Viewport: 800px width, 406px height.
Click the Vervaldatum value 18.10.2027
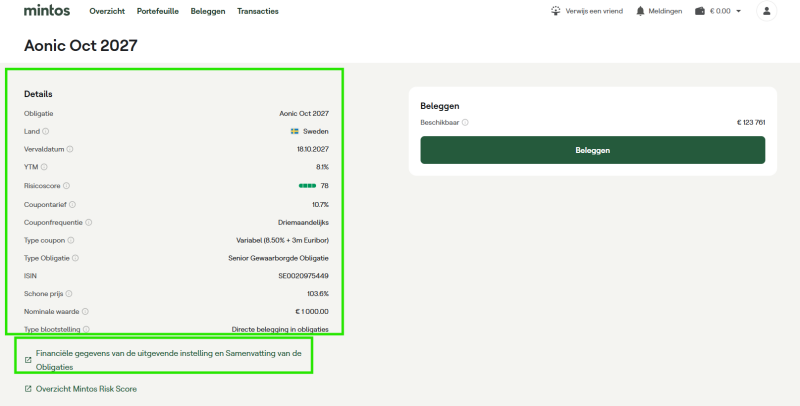[313, 149]
